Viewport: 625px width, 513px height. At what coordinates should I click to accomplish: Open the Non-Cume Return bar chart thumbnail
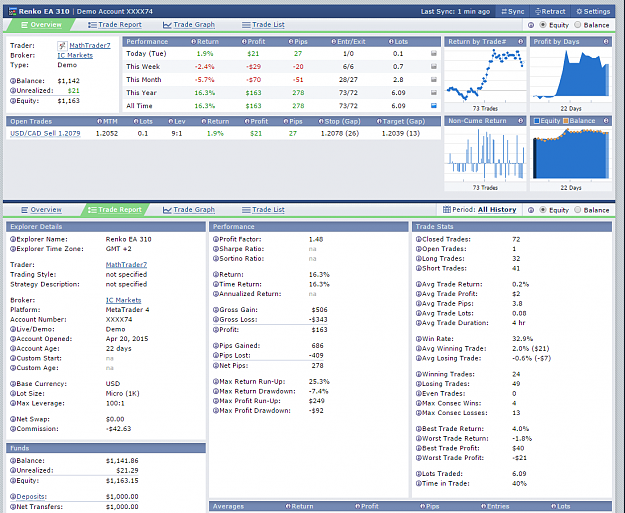click(485, 154)
